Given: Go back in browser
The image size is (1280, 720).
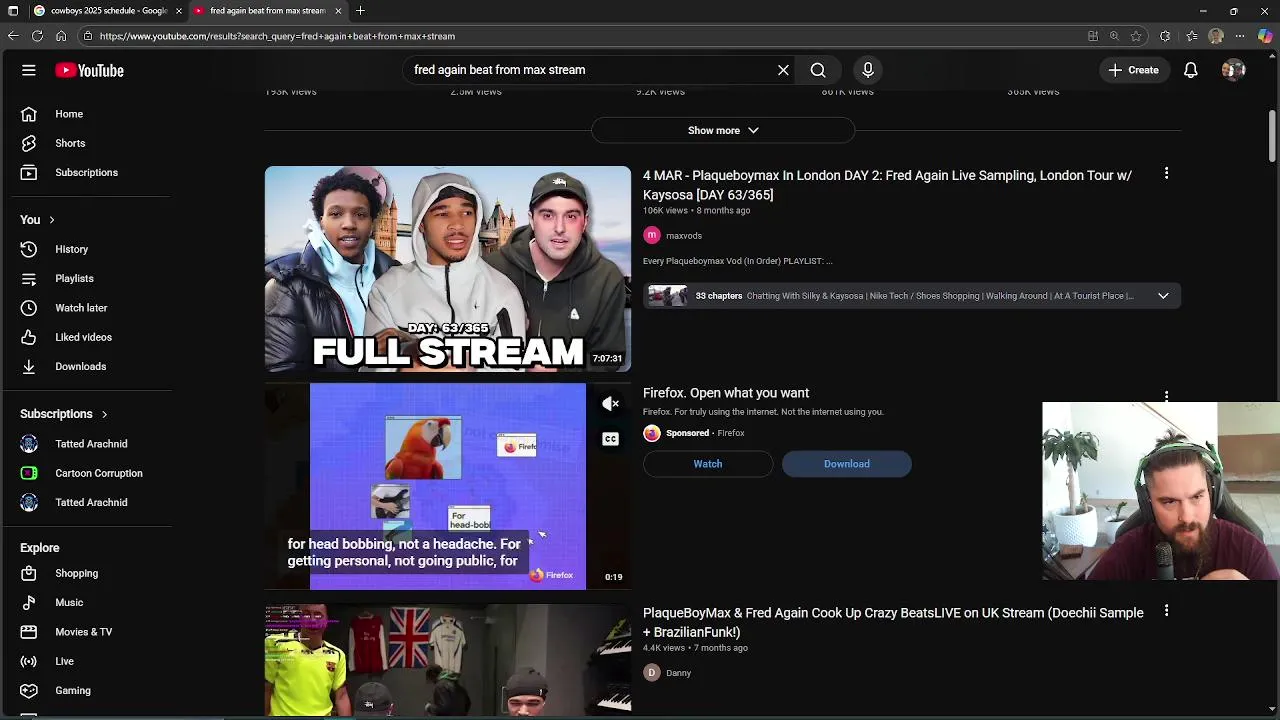Looking at the screenshot, I should 13,36.
